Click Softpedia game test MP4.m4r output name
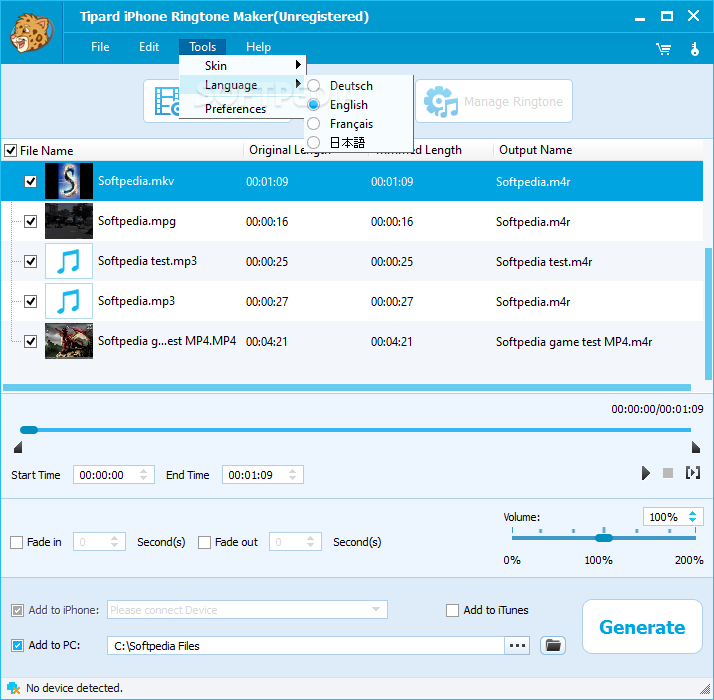Image resolution: width=714 pixels, height=700 pixels. [574, 342]
